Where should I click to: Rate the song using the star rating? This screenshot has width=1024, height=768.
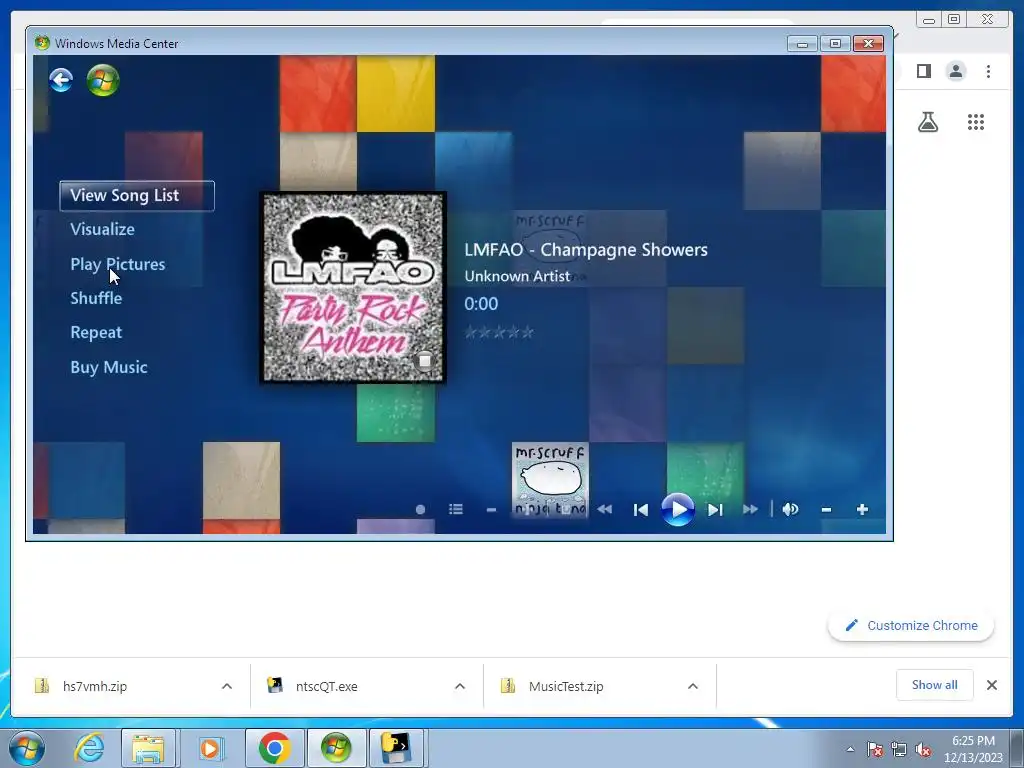(x=499, y=332)
